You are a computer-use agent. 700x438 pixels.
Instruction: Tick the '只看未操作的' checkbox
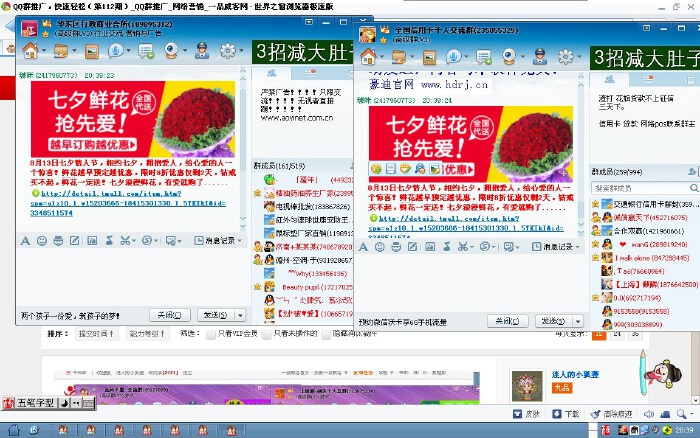267,334
